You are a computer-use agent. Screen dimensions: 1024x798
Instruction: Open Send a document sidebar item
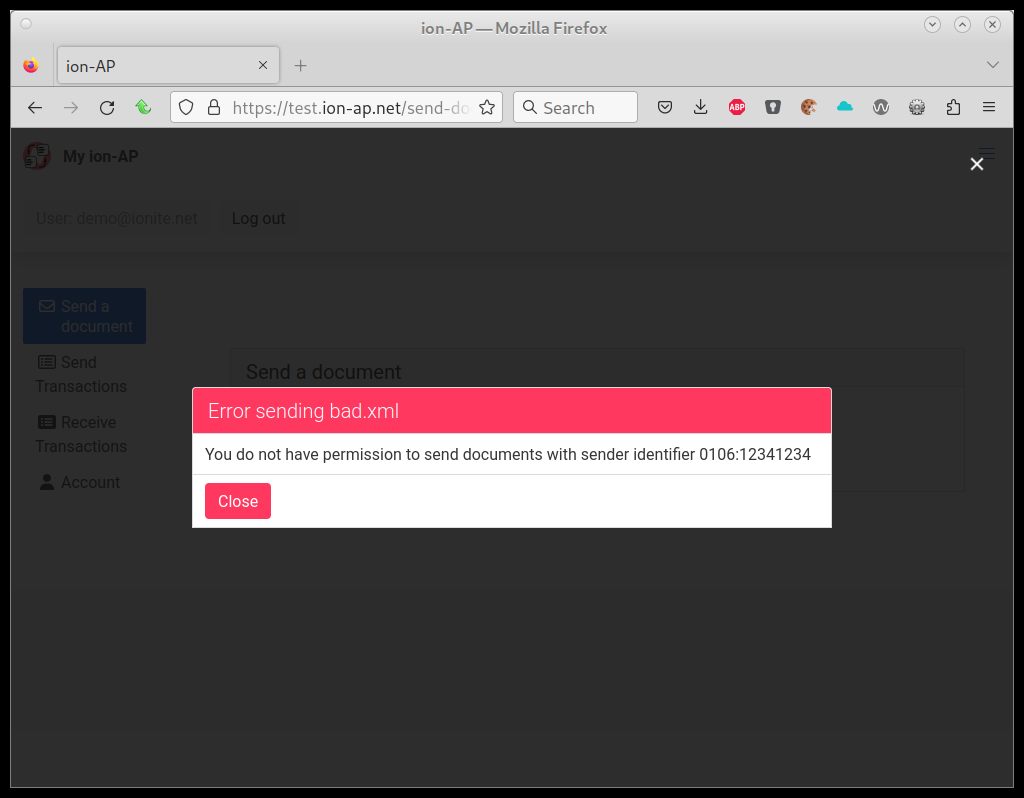pos(84,316)
